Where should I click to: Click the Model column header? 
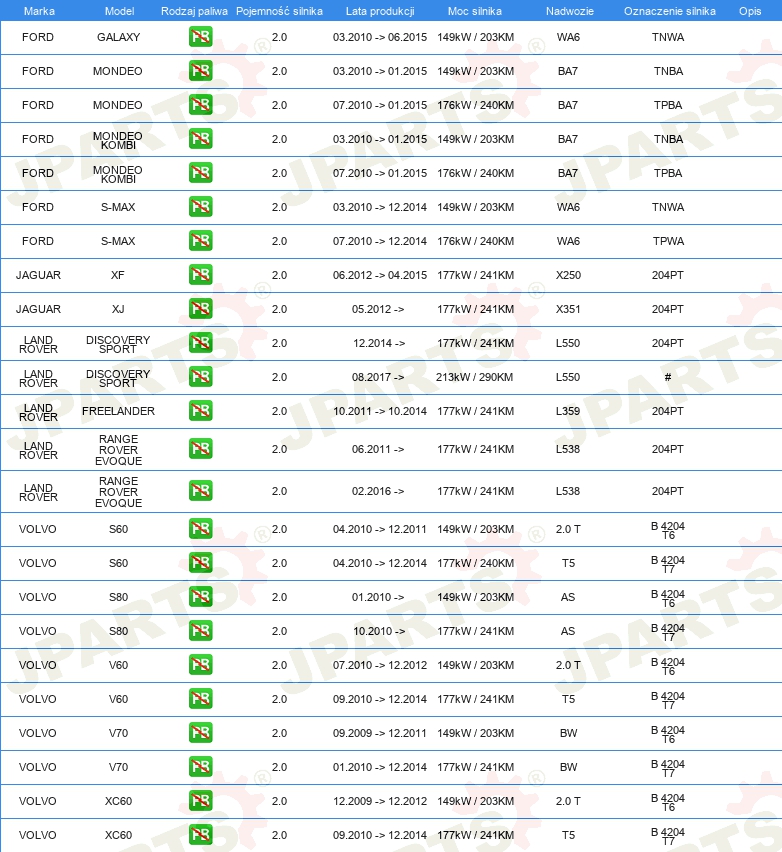(120, 11)
